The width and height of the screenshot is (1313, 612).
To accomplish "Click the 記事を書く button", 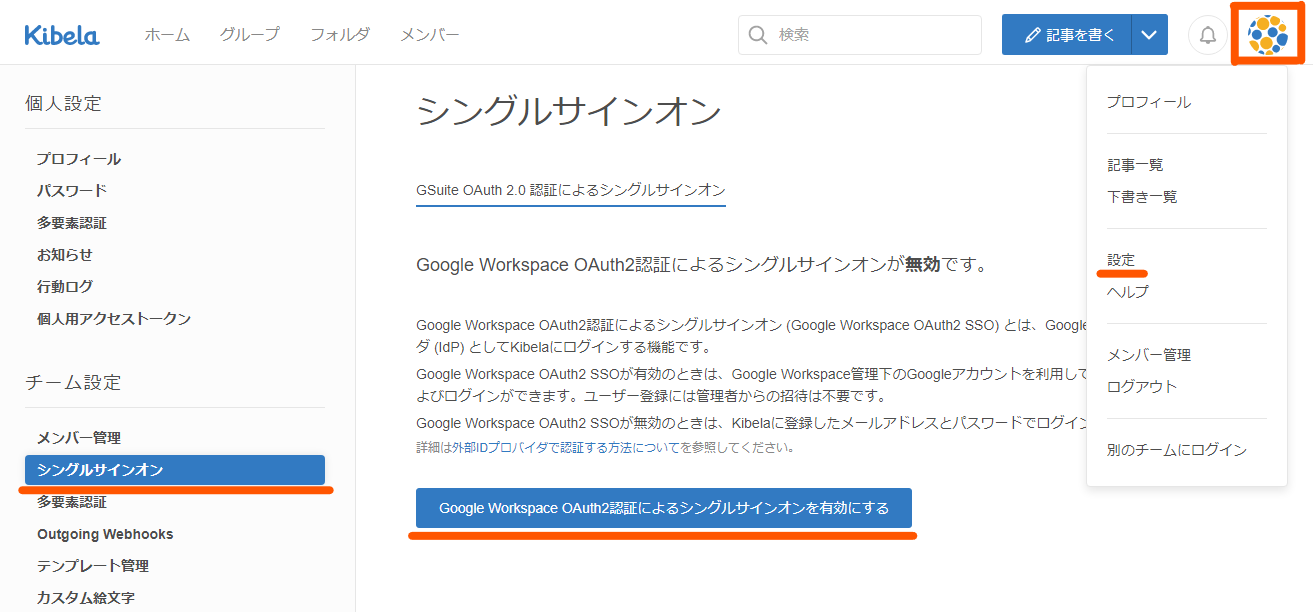I will 1068,35.
